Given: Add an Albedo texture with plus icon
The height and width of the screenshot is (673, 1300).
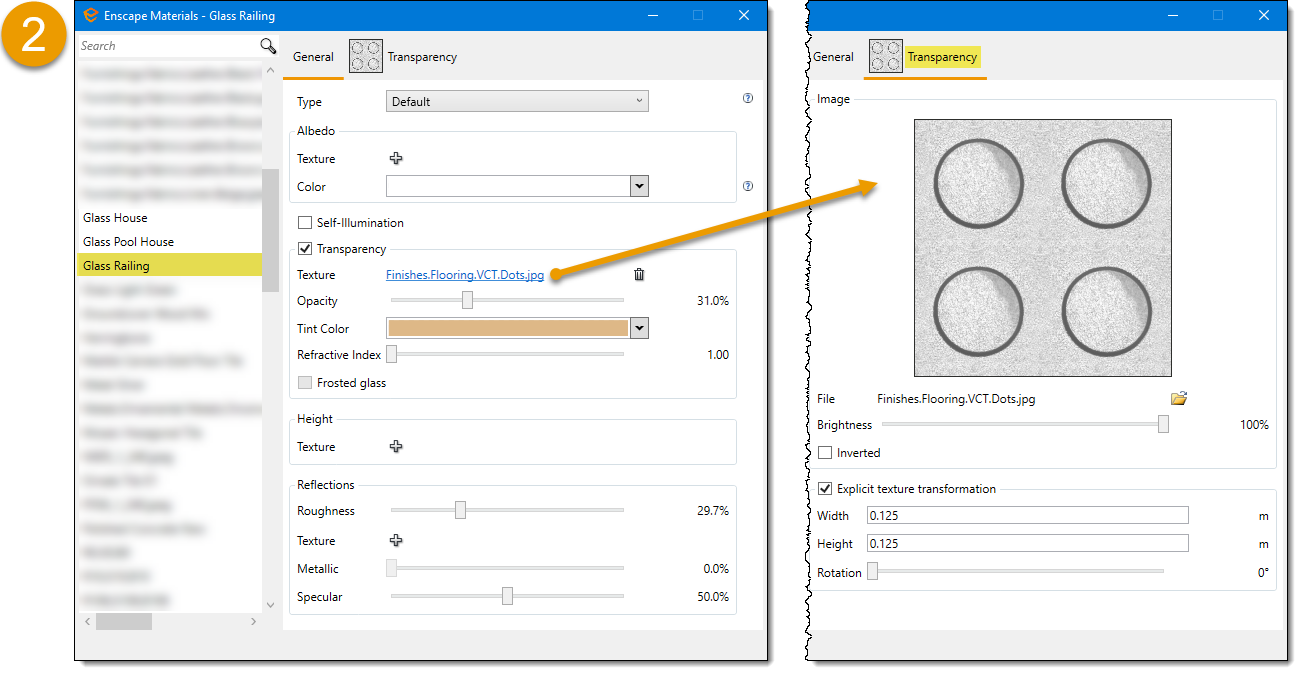Looking at the screenshot, I should [x=396, y=159].
